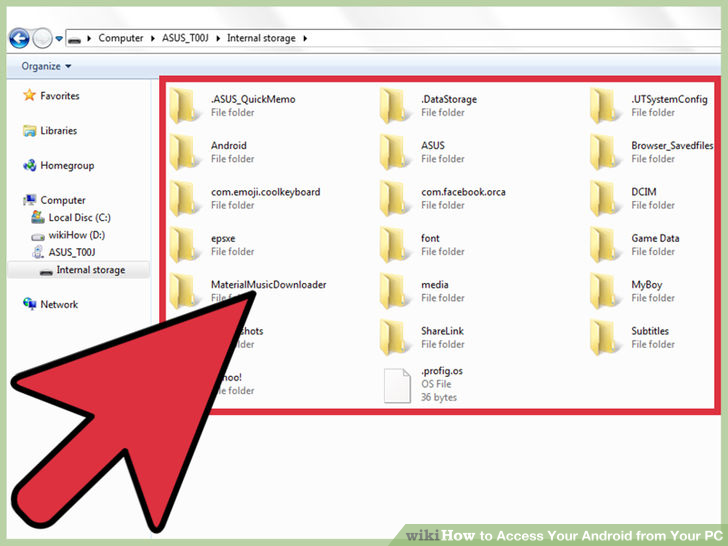
Task: Click the MyBoy folder name
Action: click(x=647, y=285)
